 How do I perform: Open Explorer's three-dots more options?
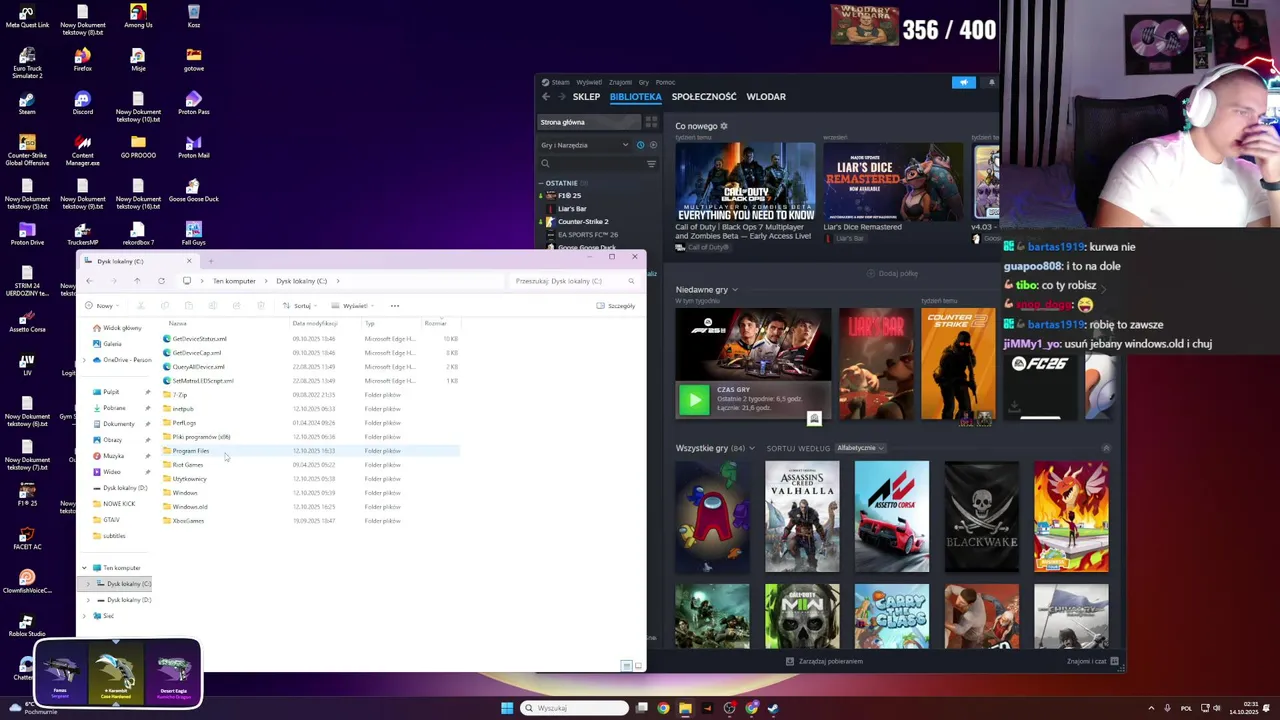pos(395,306)
